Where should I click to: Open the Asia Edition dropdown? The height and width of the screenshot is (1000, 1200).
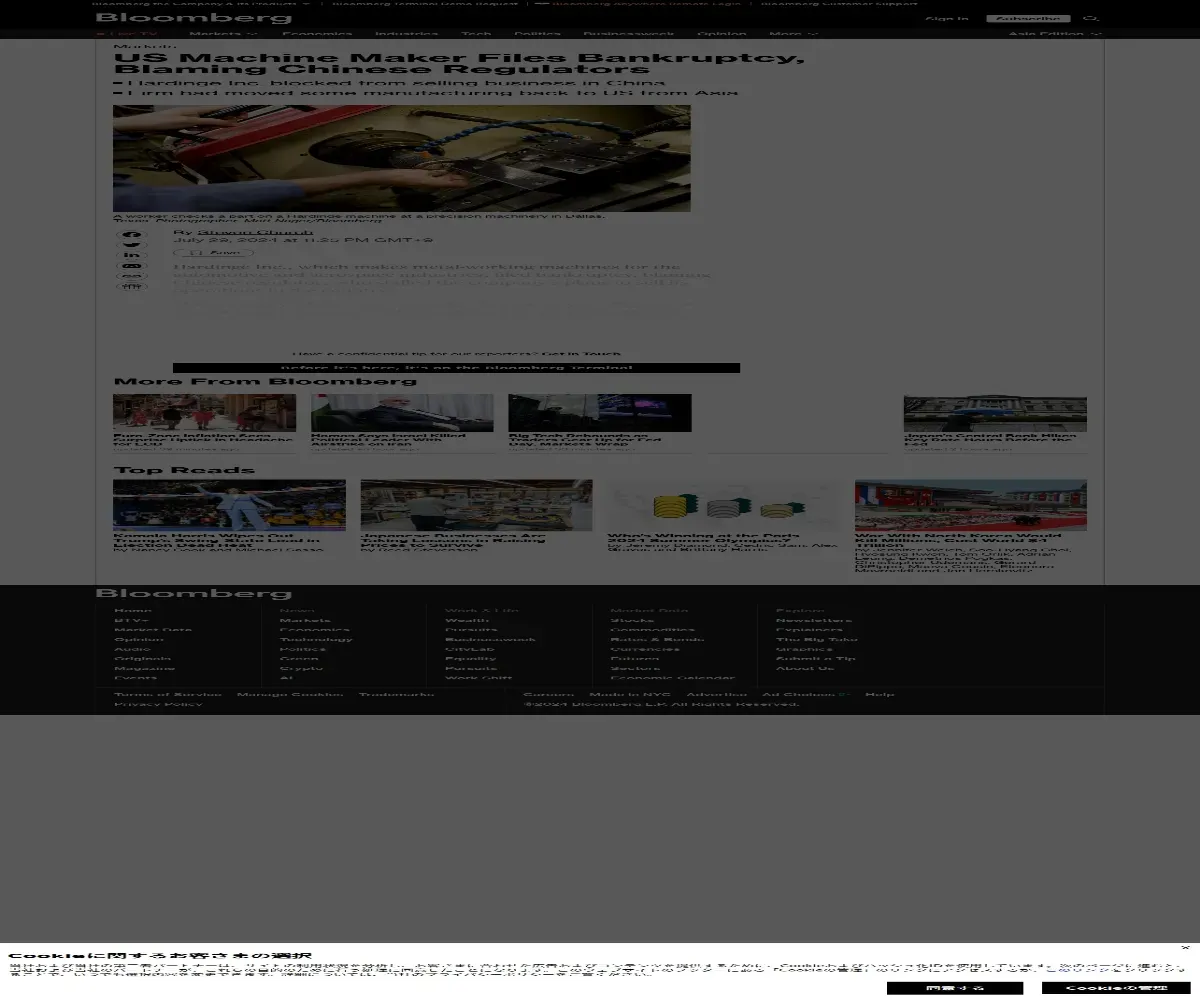[x=1055, y=34]
